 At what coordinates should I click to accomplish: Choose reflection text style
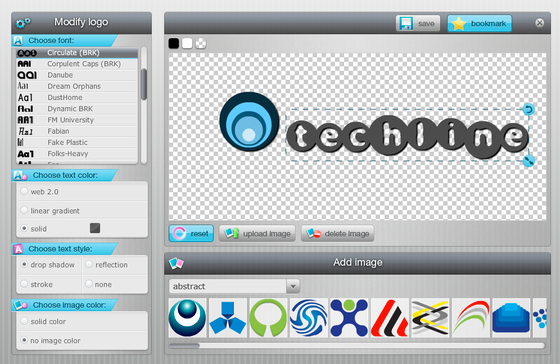(x=89, y=264)
